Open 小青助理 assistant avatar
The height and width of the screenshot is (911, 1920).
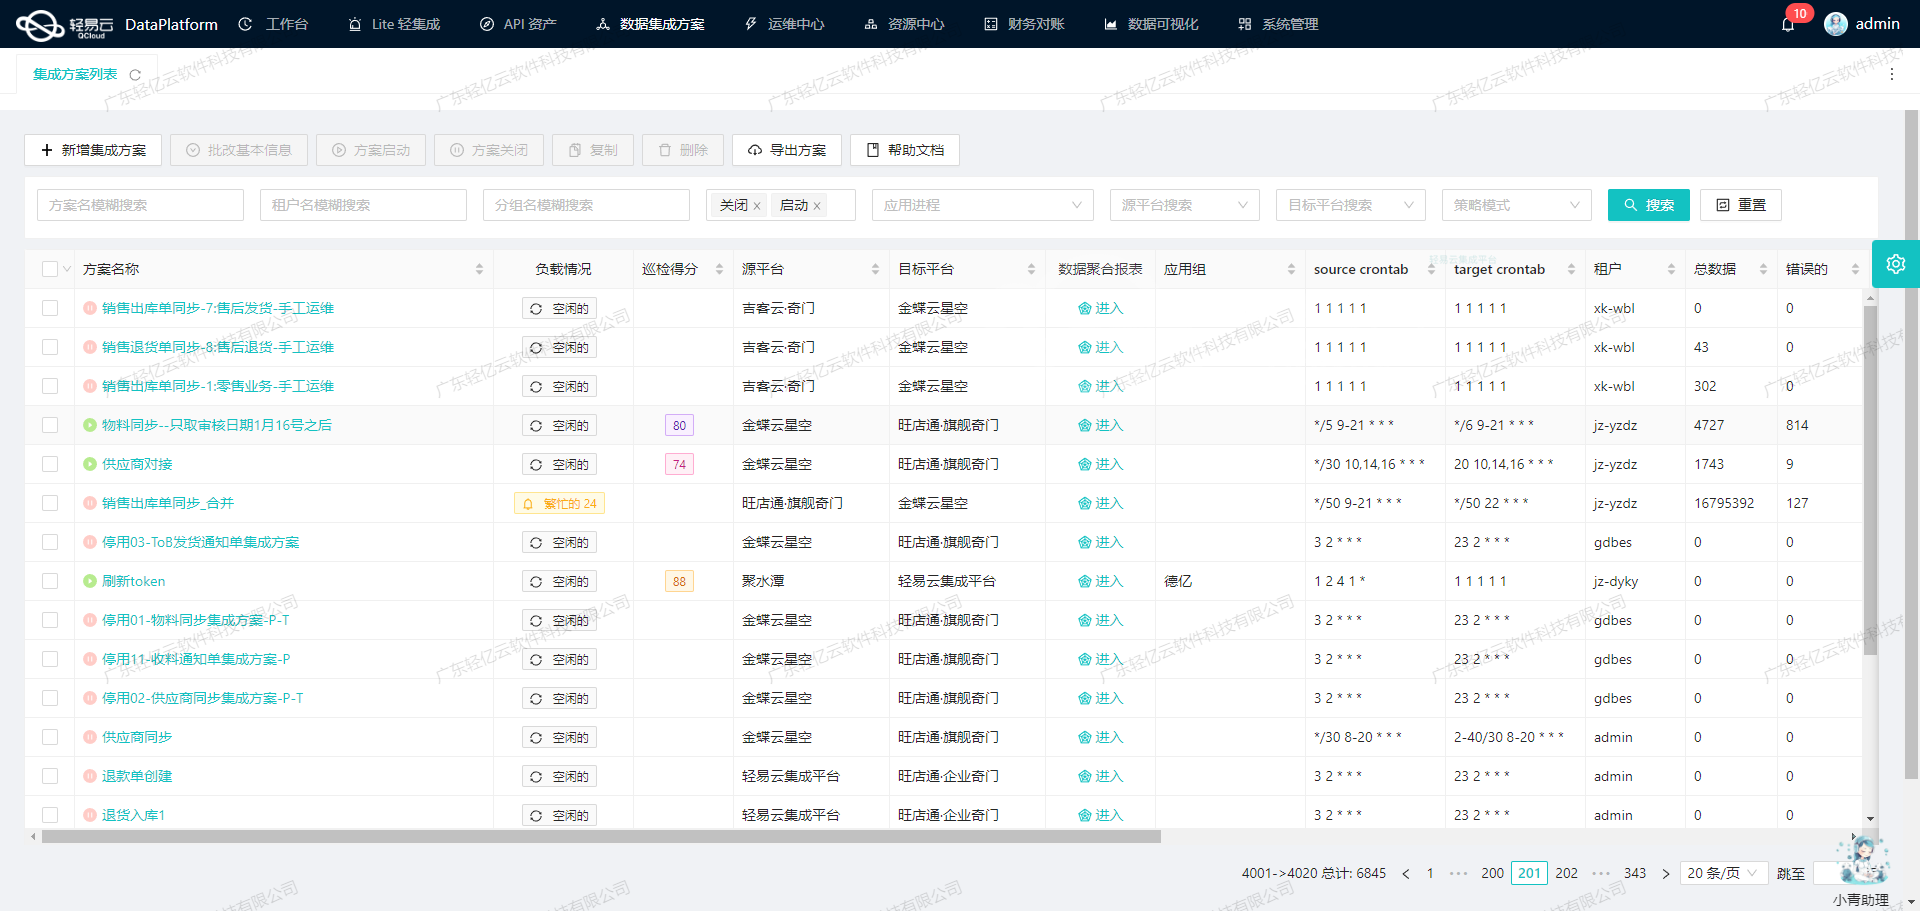point(1864,860)
